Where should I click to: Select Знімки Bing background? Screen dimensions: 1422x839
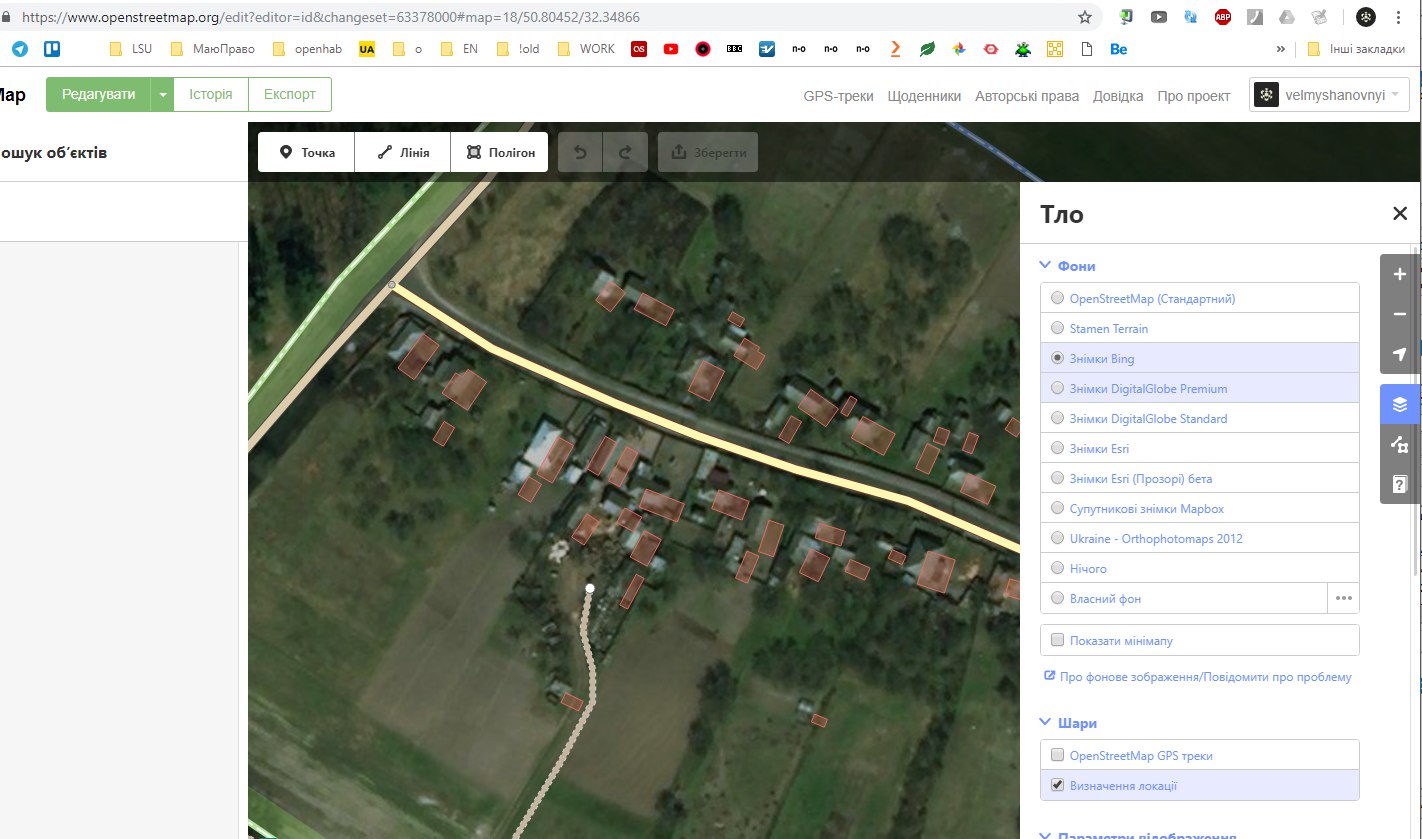click(1200, 358)
